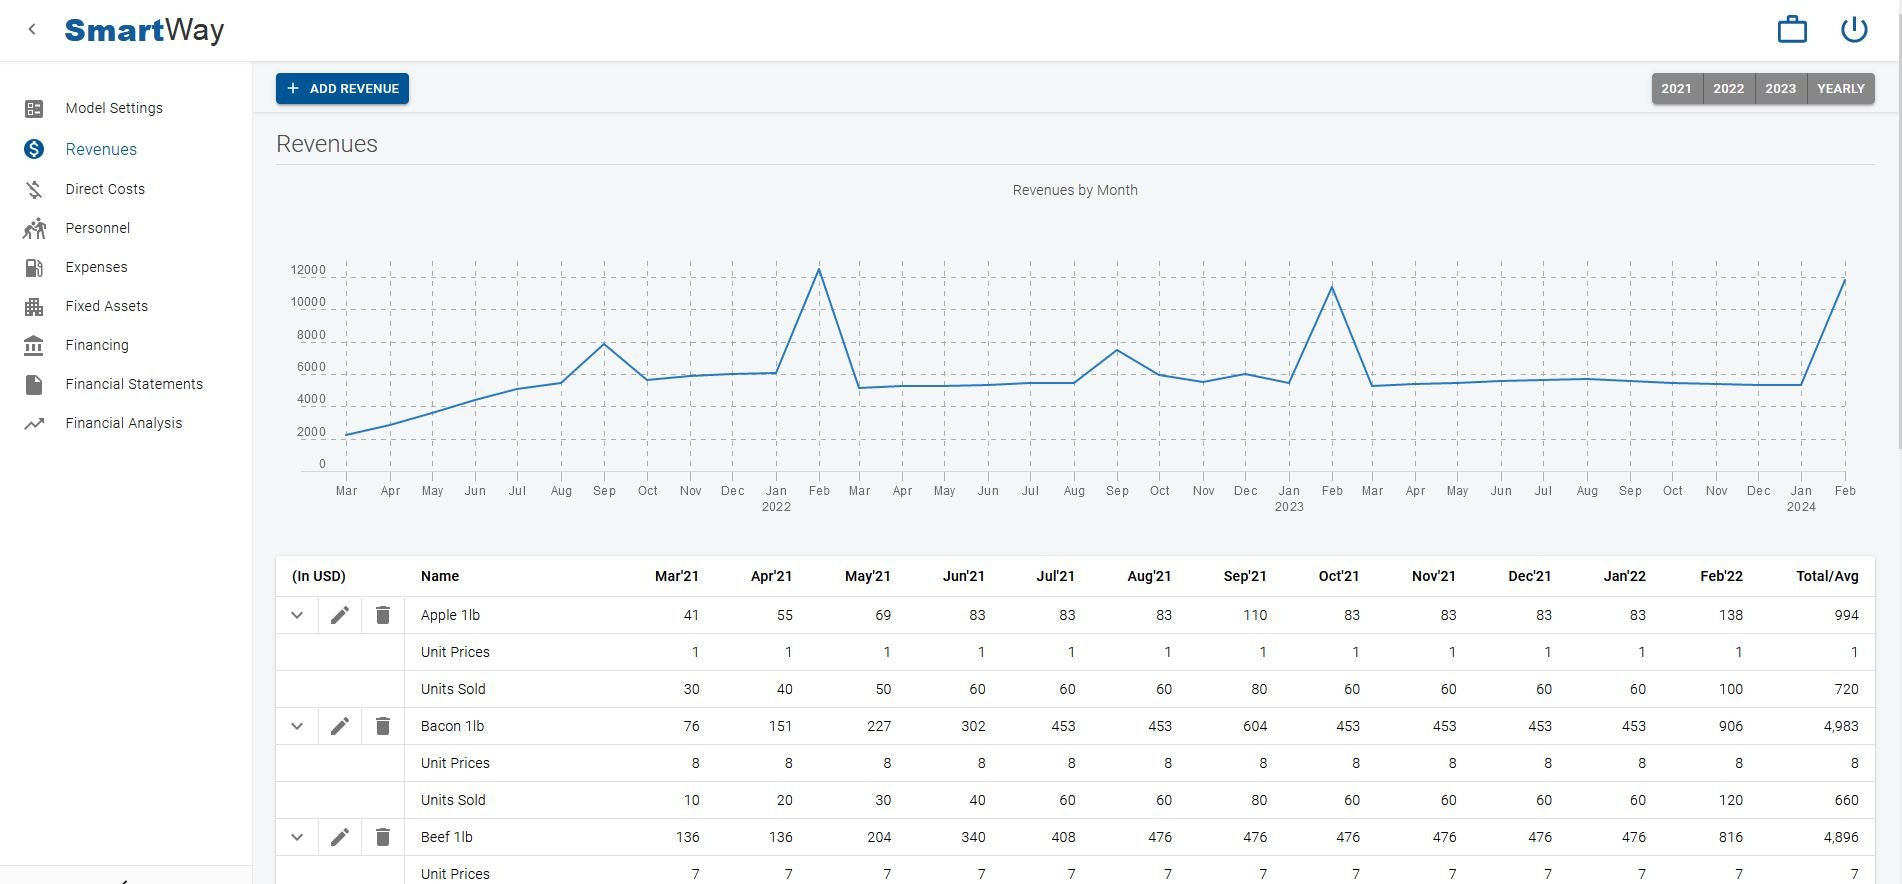This screenshot has height=884, width=1902.
Task: Click the Jun'21 column header
Action: [x=964, y=576]
